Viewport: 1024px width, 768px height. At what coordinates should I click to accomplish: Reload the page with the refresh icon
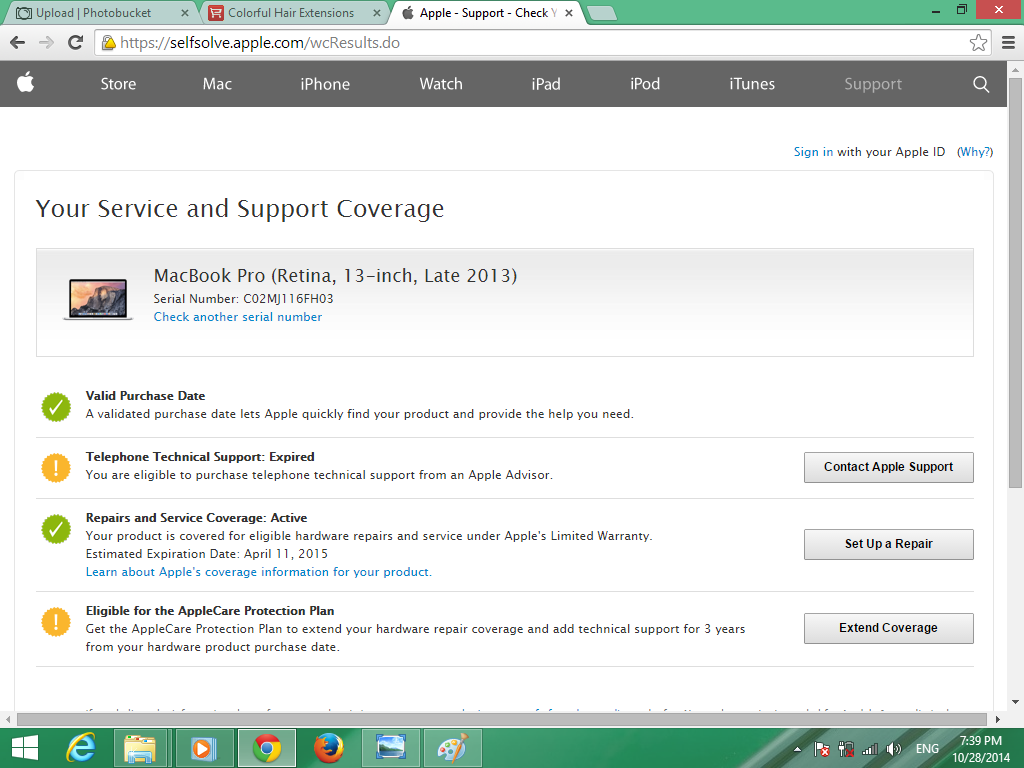coord(75,43)
